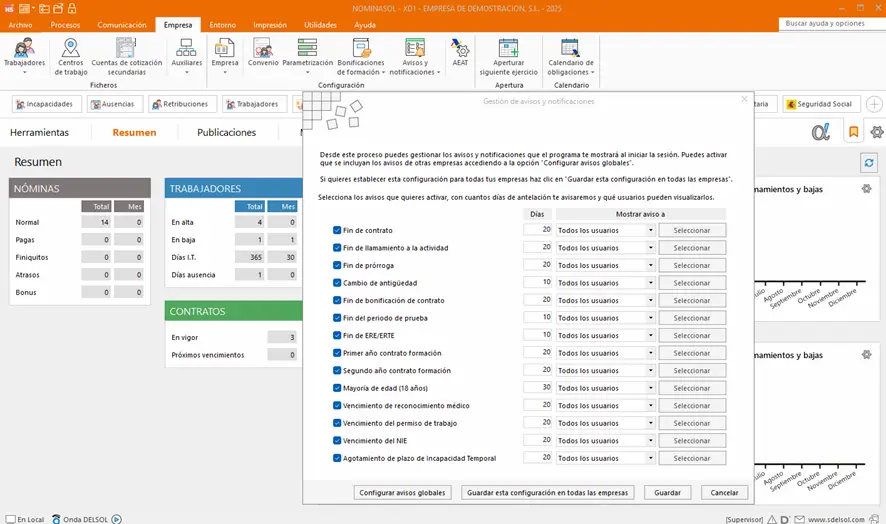Open the Procesos ribbon tab
Image resolution: width=886 pixels, height=524 pixels.
[x=66, y=24]
